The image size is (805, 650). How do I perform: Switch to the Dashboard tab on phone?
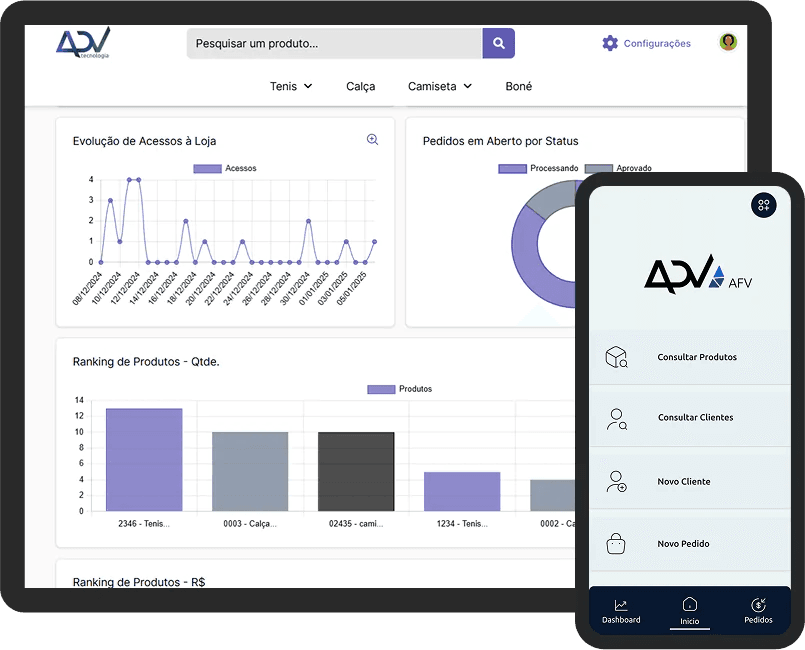tap(621, 611)
